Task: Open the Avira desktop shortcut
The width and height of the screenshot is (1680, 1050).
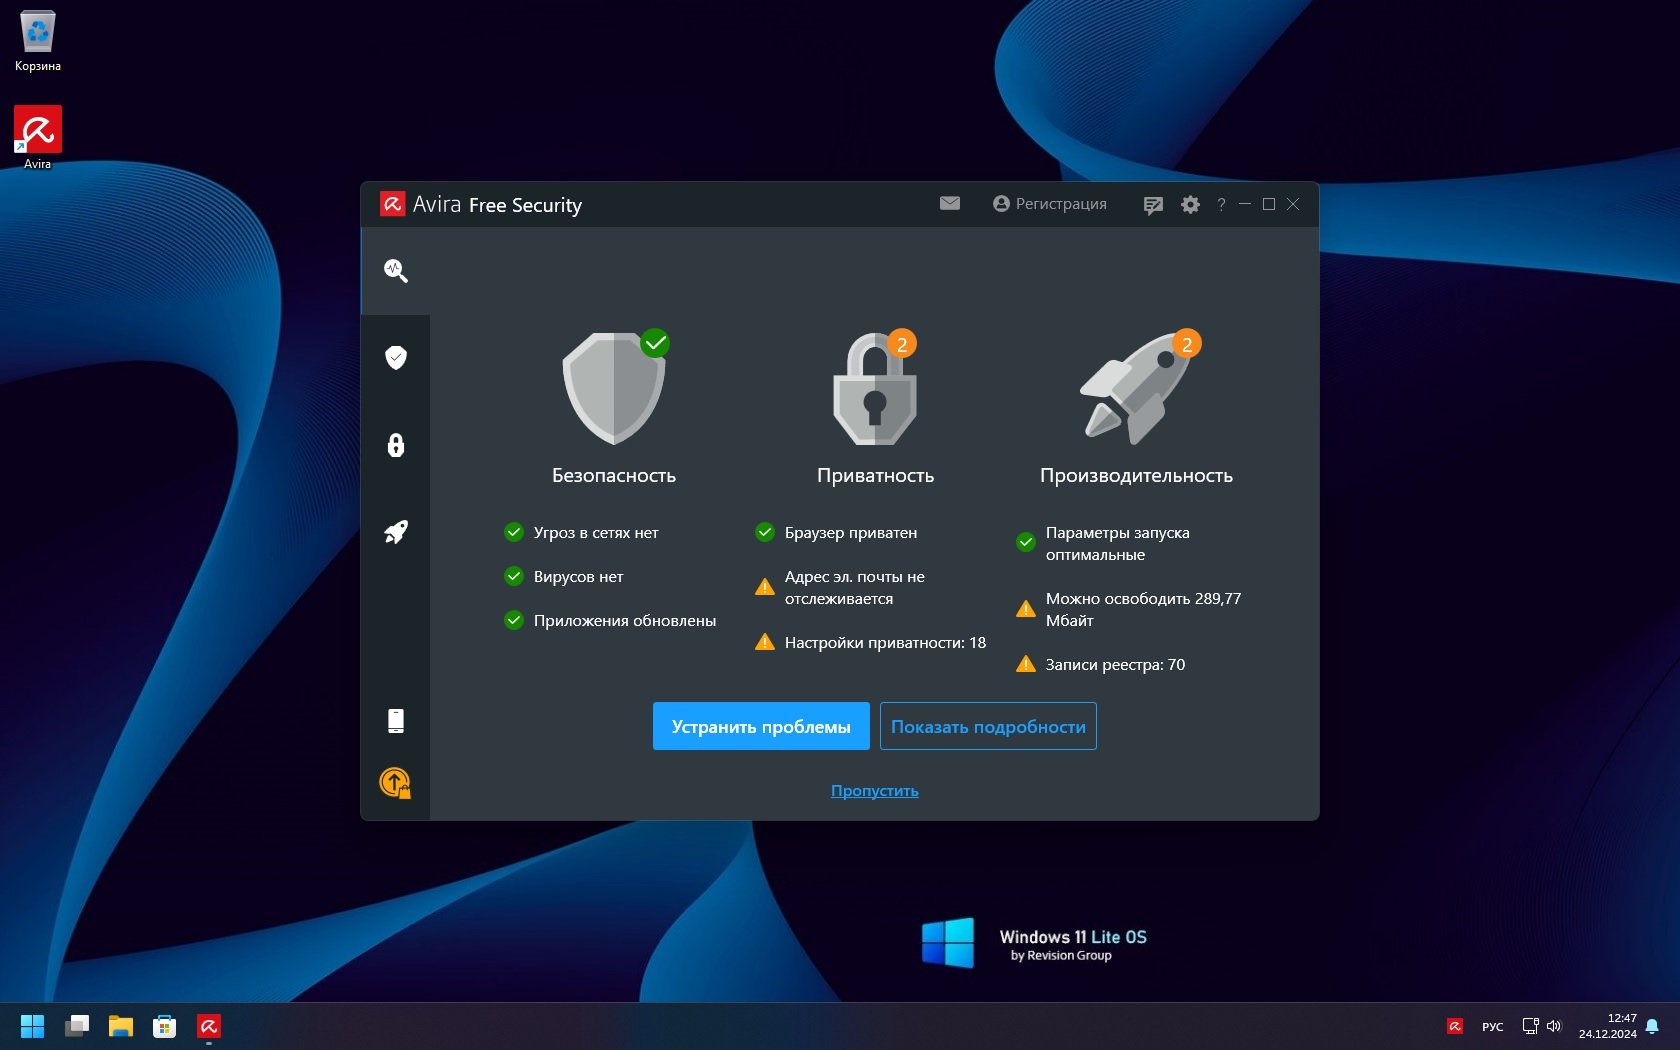Action: (38, 138)
